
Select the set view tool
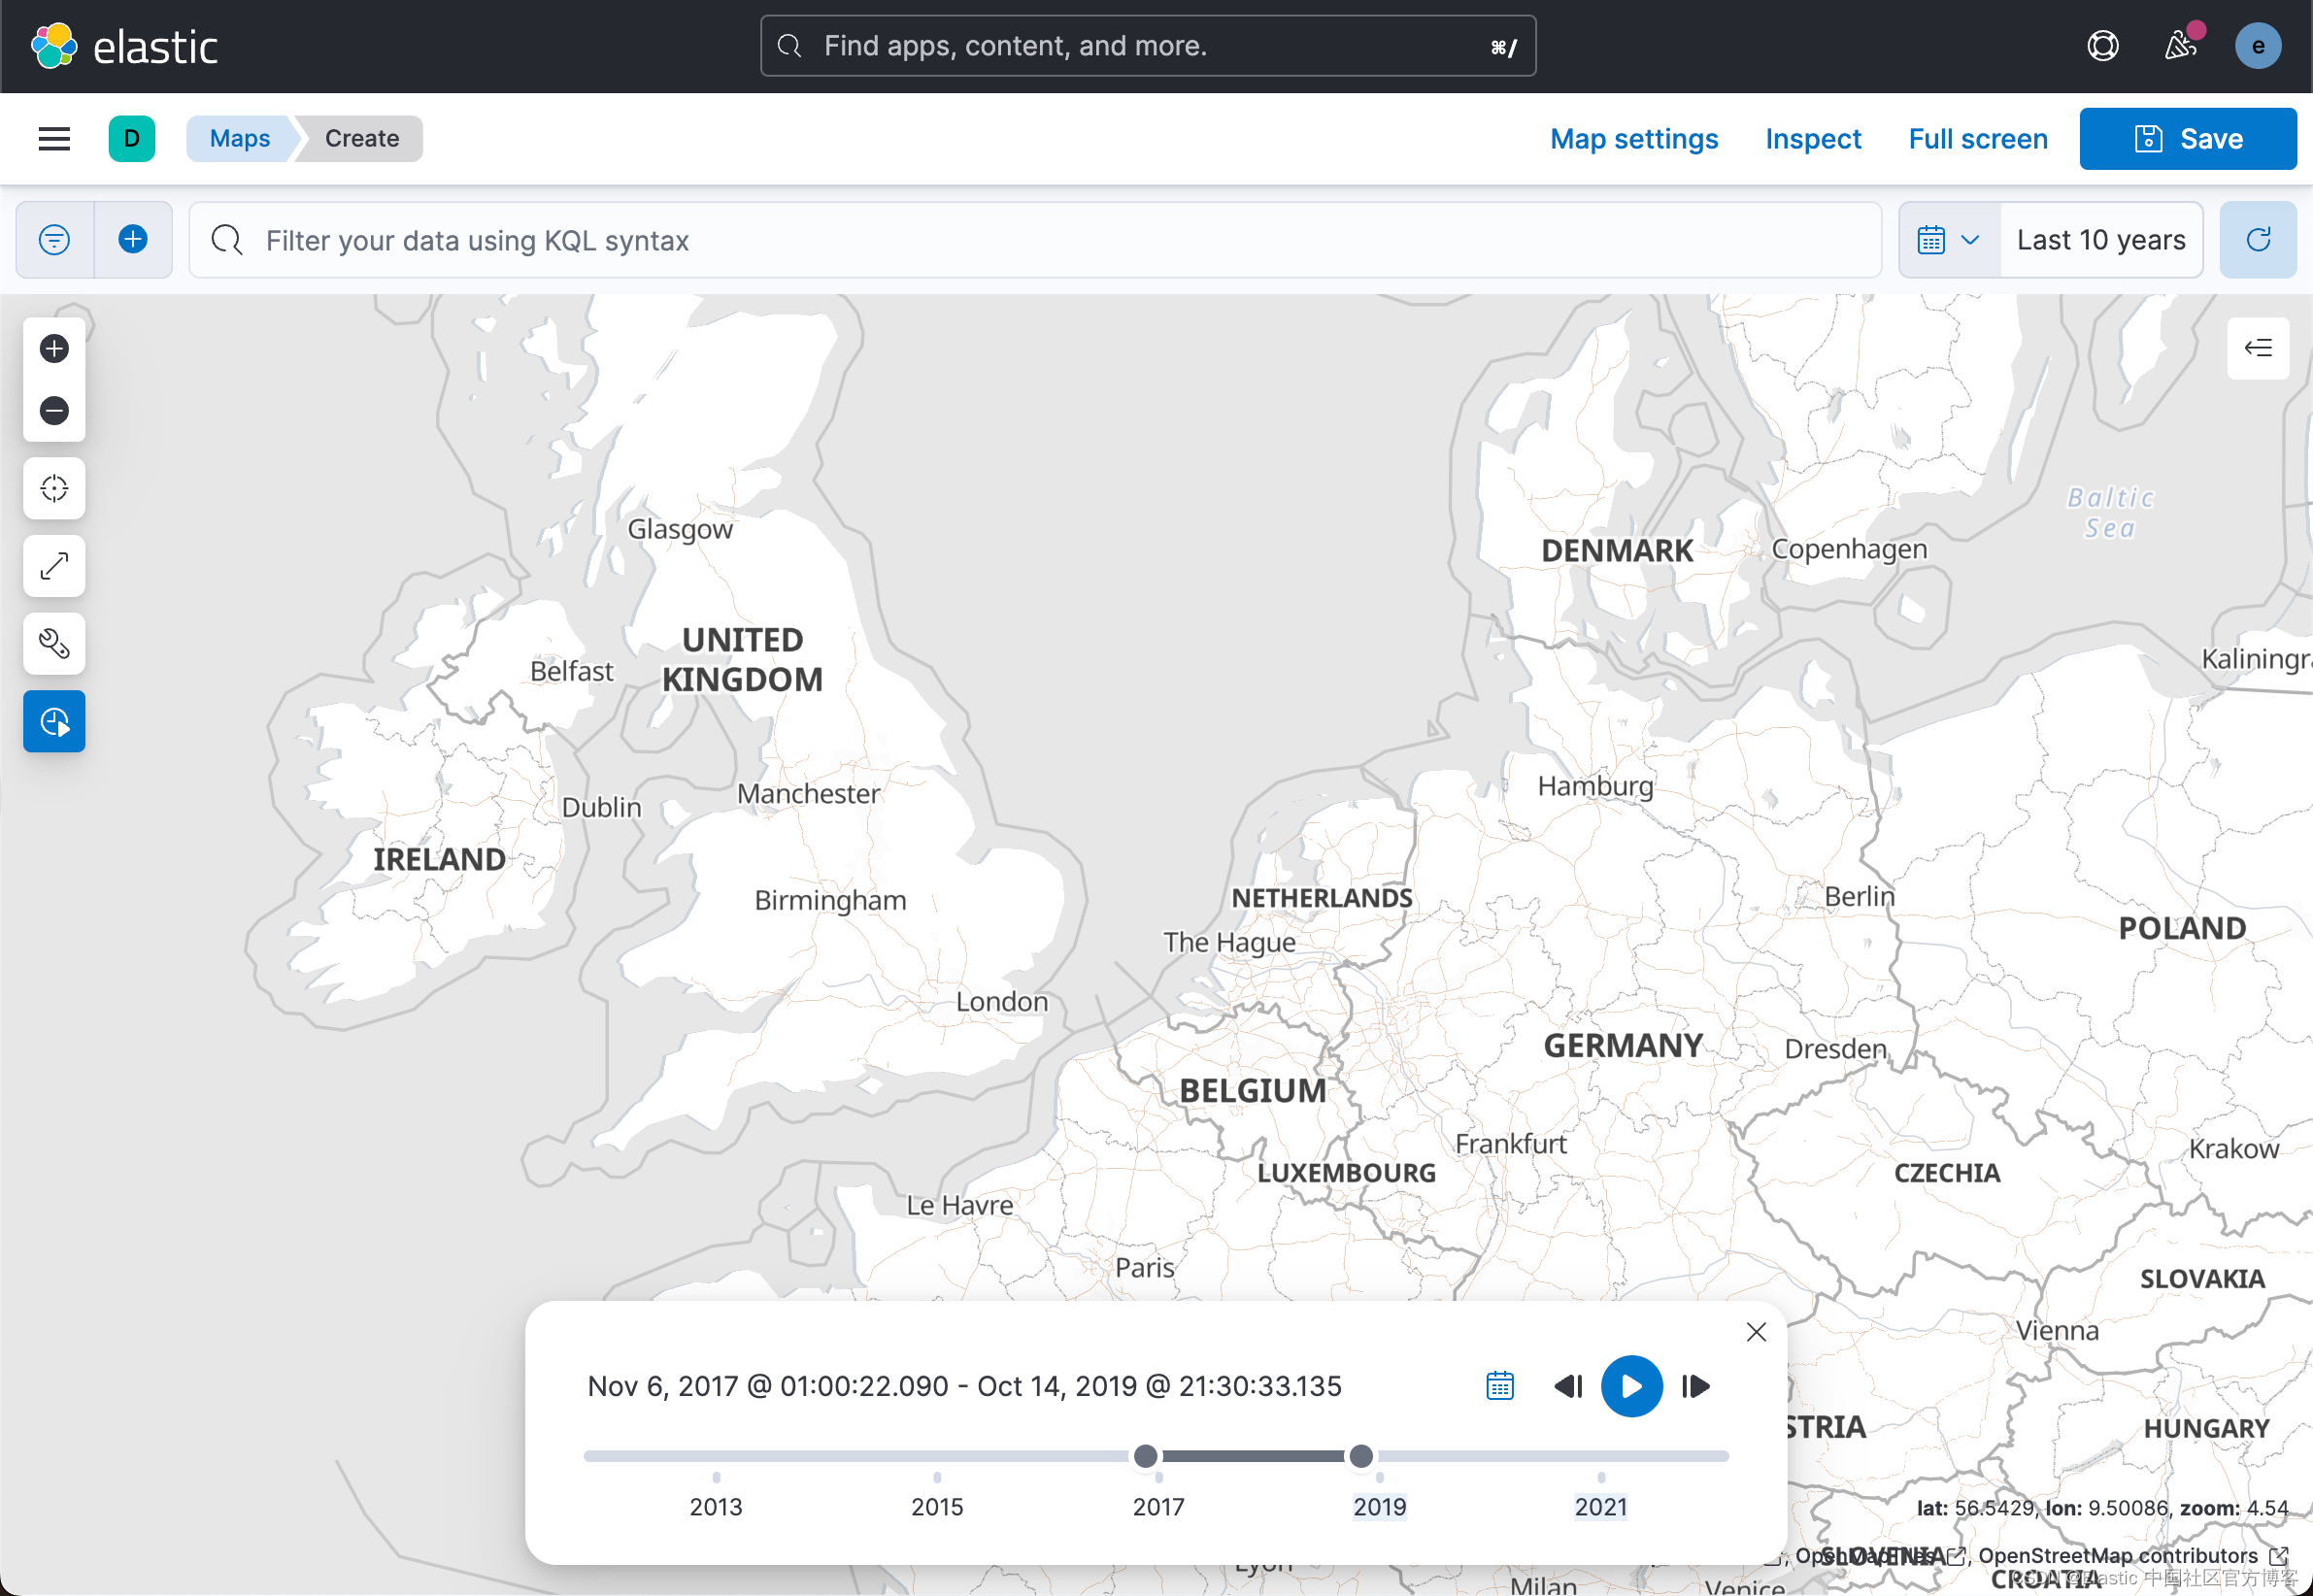[x=54, y=488]
